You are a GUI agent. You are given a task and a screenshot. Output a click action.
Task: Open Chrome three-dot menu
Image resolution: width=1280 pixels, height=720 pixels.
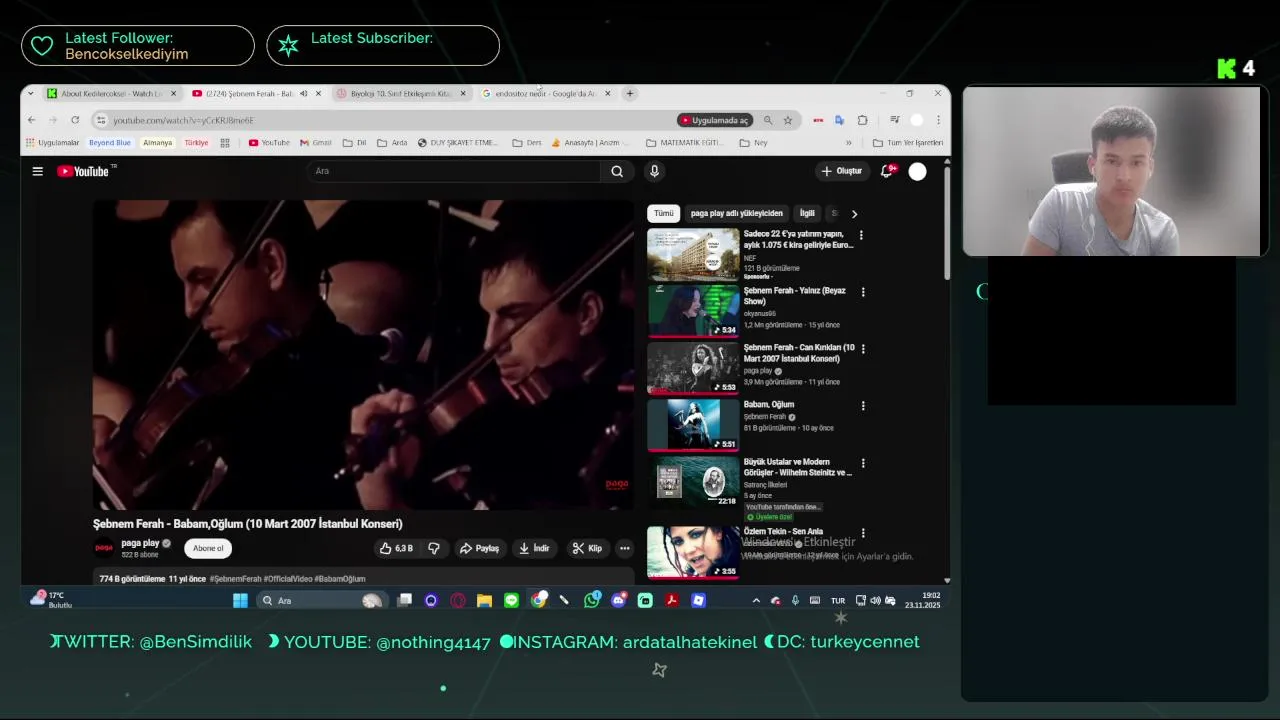click(938, 120)
